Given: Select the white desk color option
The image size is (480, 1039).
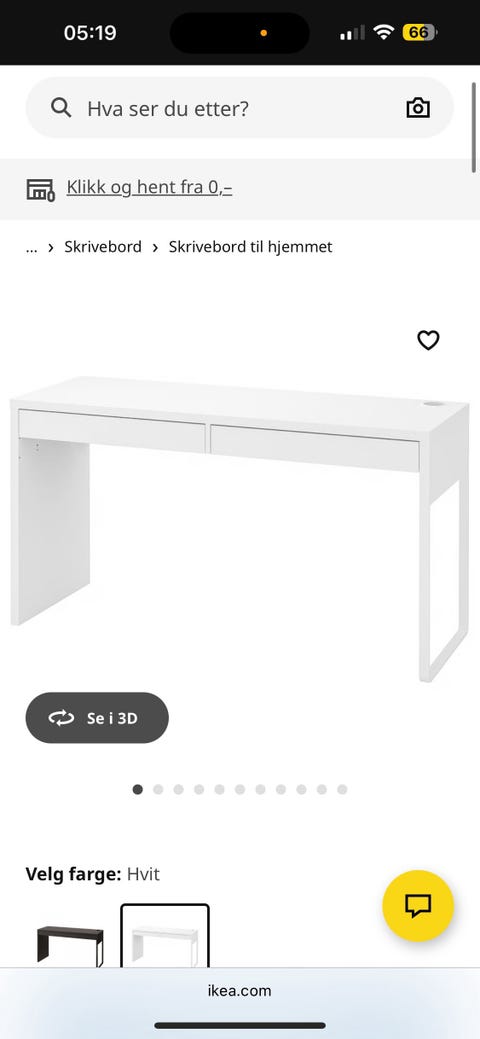Looking at the screenshot, I should (x=165, y=936).
